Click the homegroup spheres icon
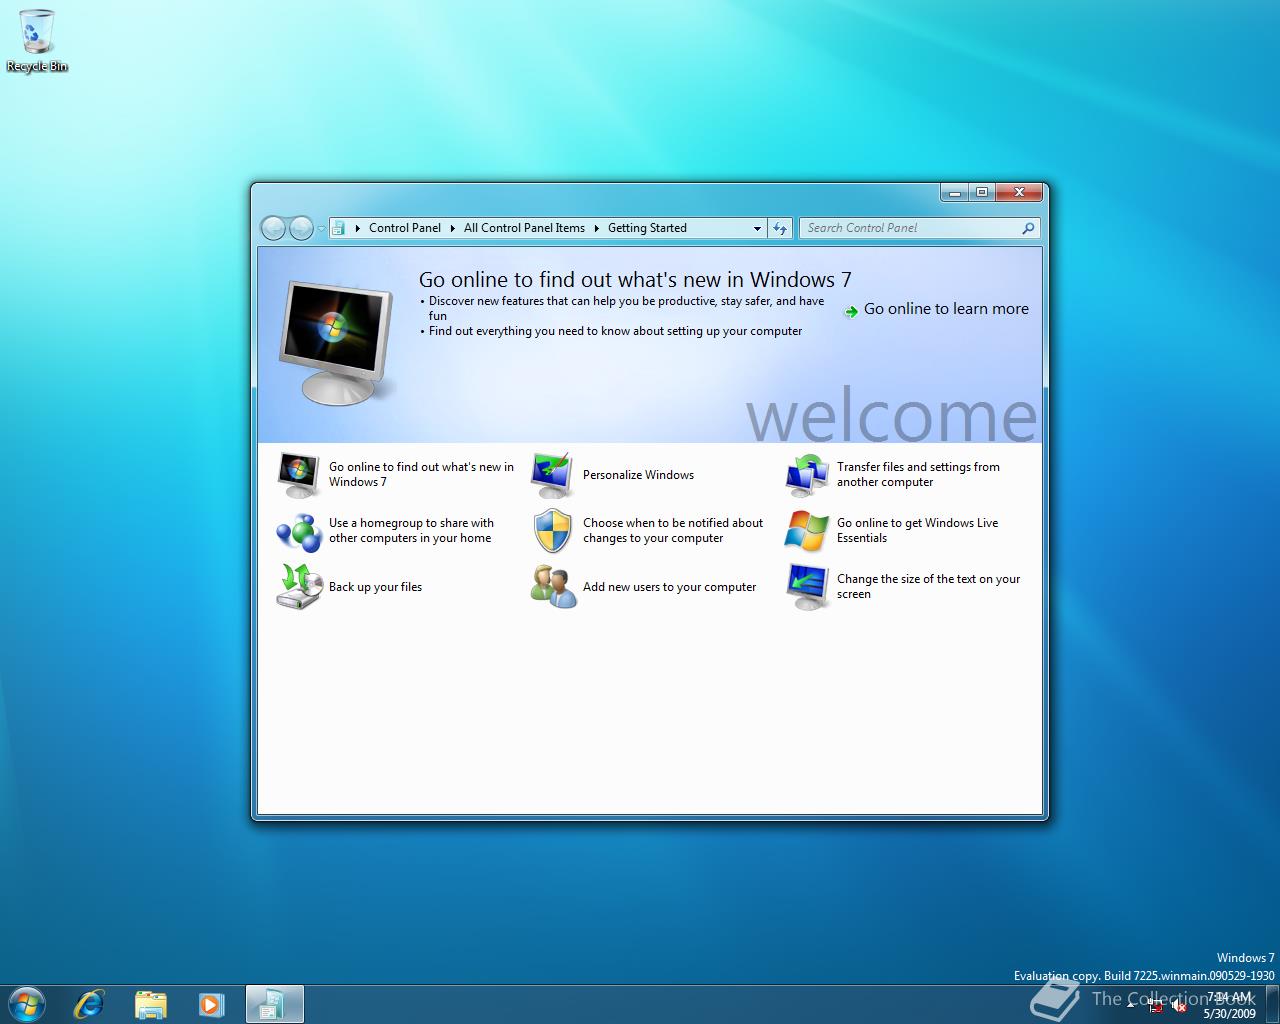 tap(298, 531)
